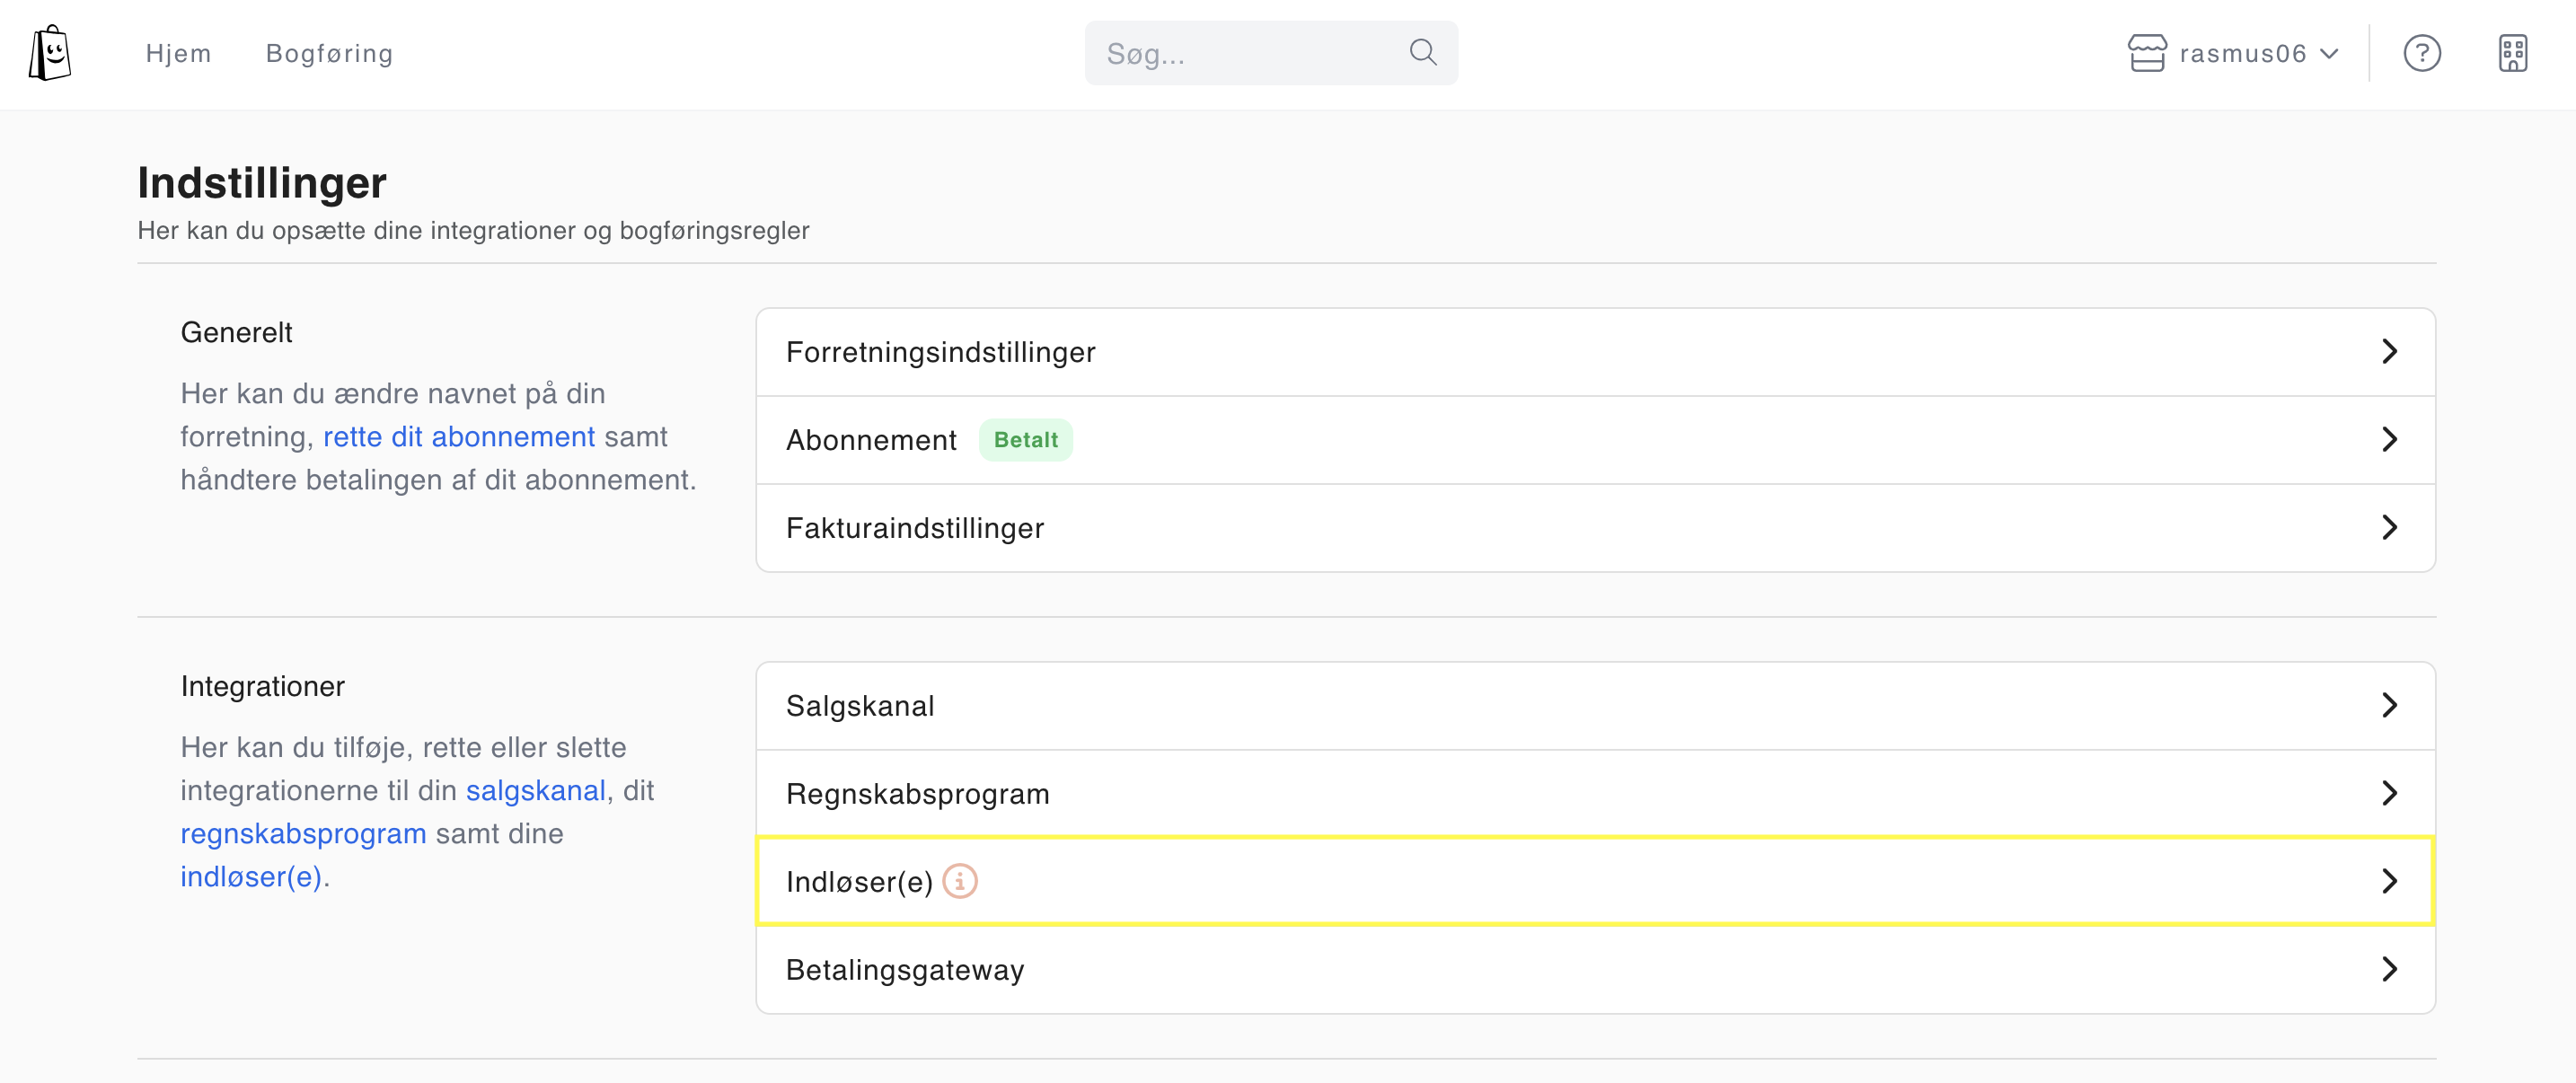This screenshot has width=2576, height=1083.
Task: Follow the 'rette dit abonnement' link
Action: click(x=459, y=437)
